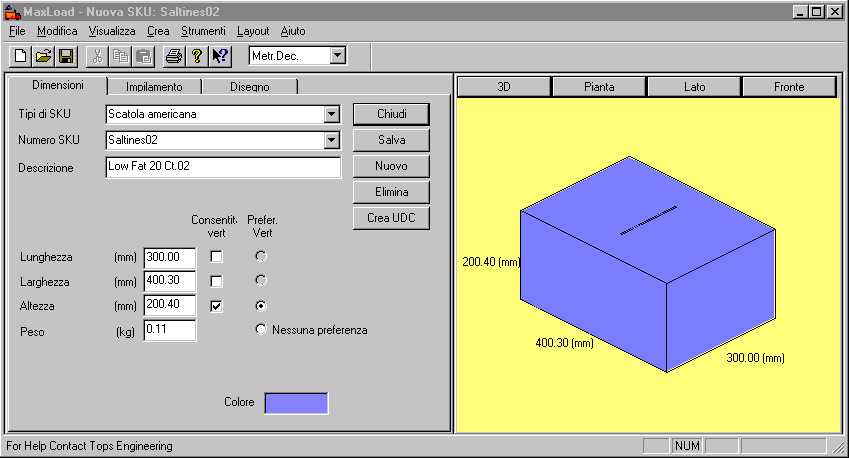This screenshot has height=458, width=849.
Task: Show the Lato view
Action: (x=694, y=87)
